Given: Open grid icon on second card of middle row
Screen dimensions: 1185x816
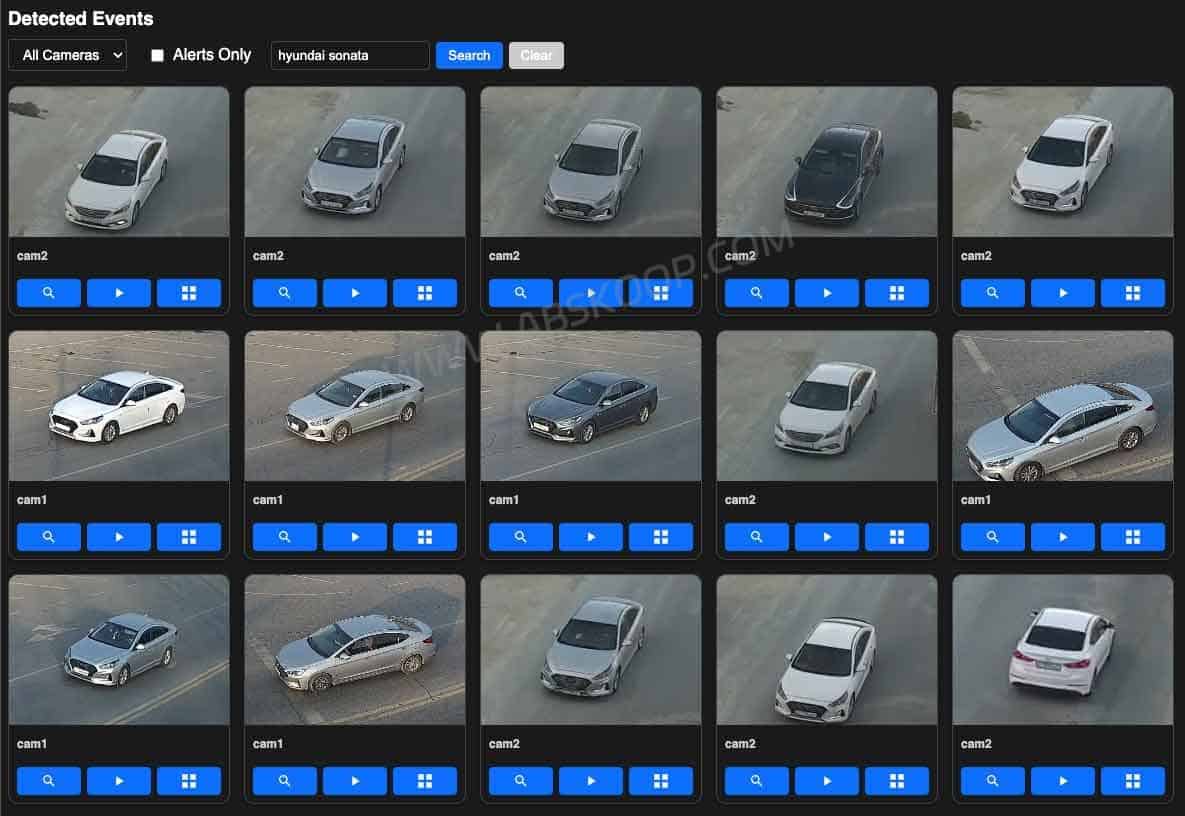Looking at the screenshot, I should tap(425, 536).
